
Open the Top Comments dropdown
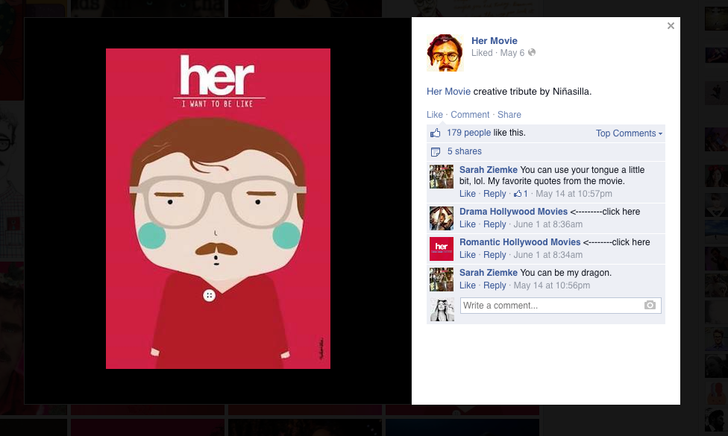(x=629, y=133)
